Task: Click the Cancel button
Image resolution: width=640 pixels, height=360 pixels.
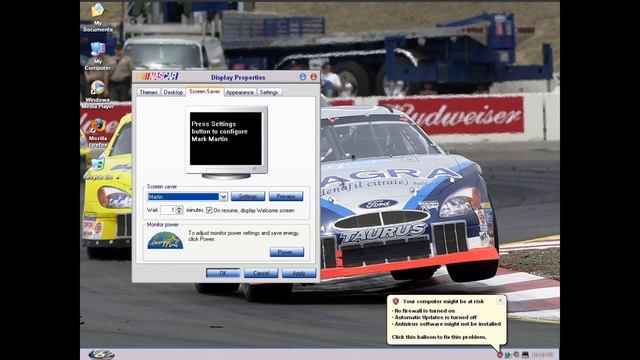Action: (261, 273)
